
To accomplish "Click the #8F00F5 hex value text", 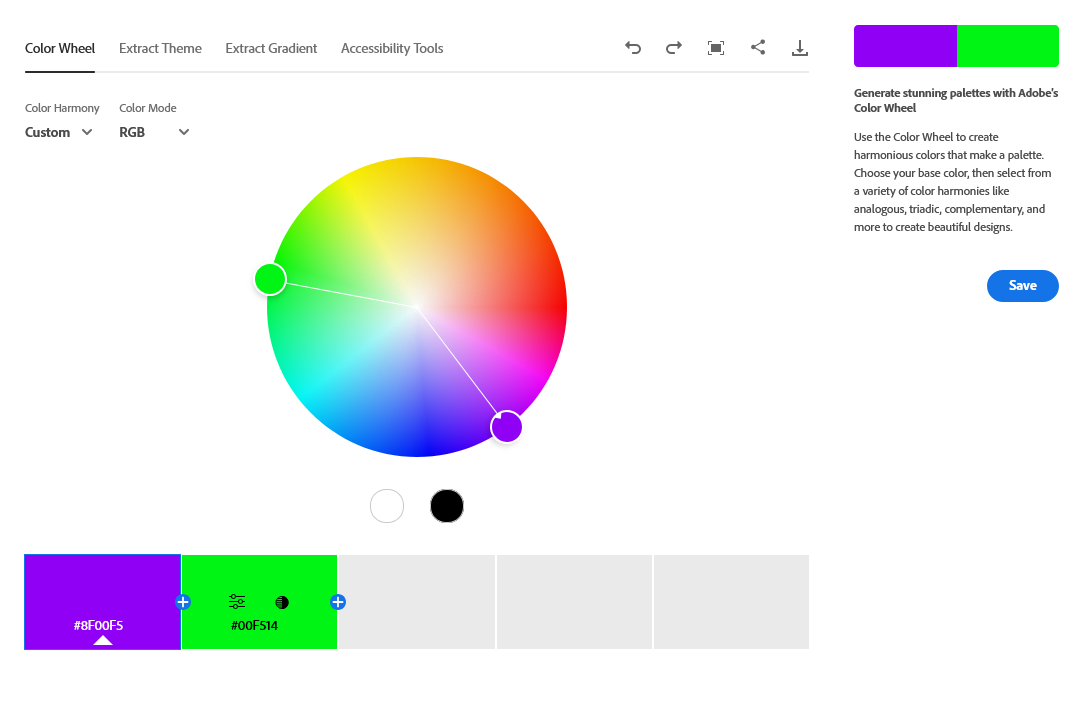I will click(98, 626).
